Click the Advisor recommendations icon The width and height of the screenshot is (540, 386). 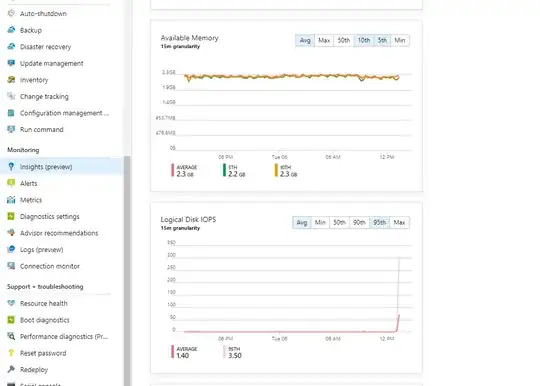(x=11, y=233)
